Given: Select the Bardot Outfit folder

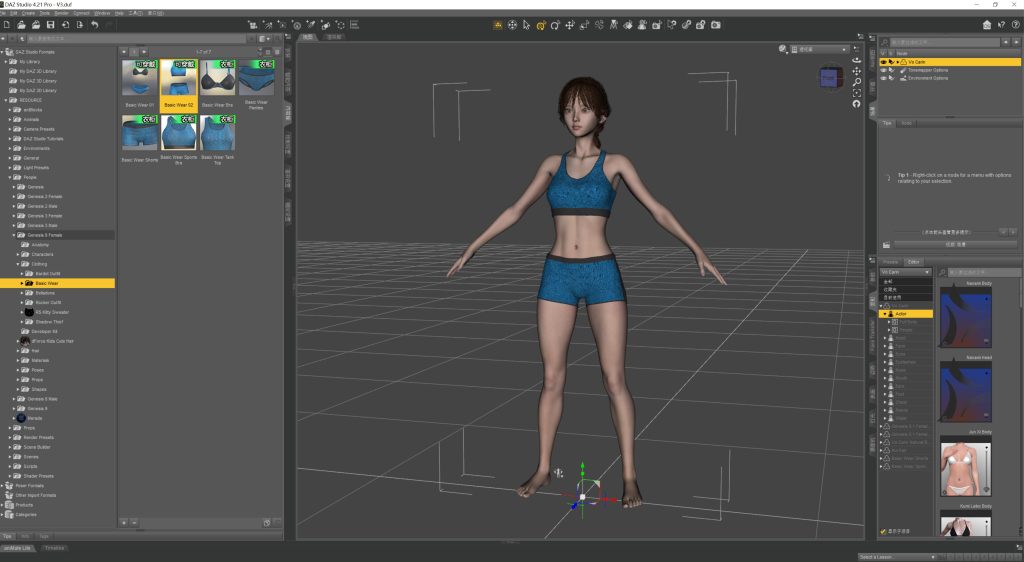Looking at the screenshot, I should (x=48, y=273).
